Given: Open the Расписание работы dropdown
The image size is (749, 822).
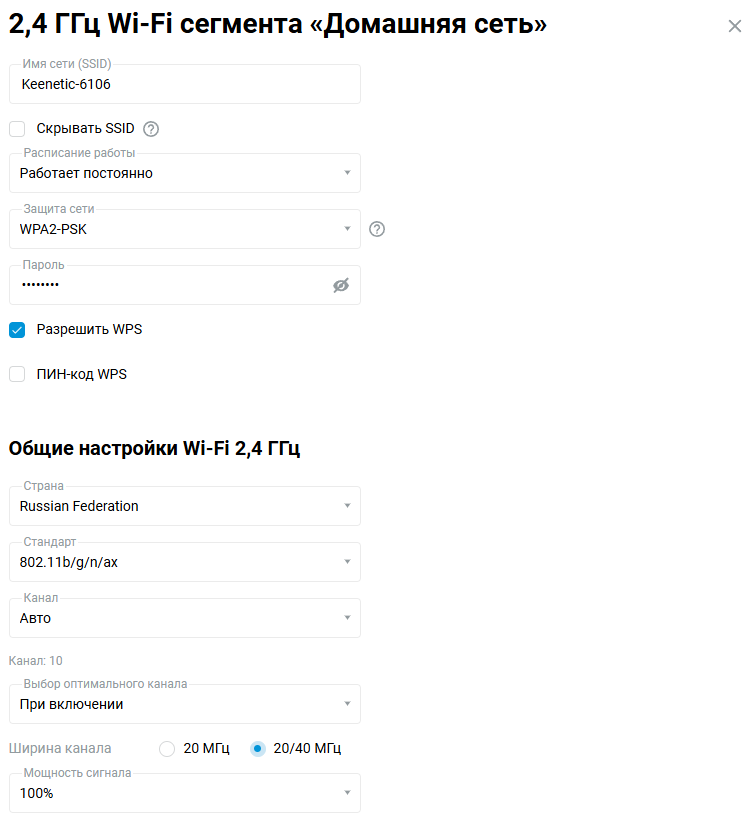Looking at the screenshot, I should pyautogui.click(x=185, y=173).
